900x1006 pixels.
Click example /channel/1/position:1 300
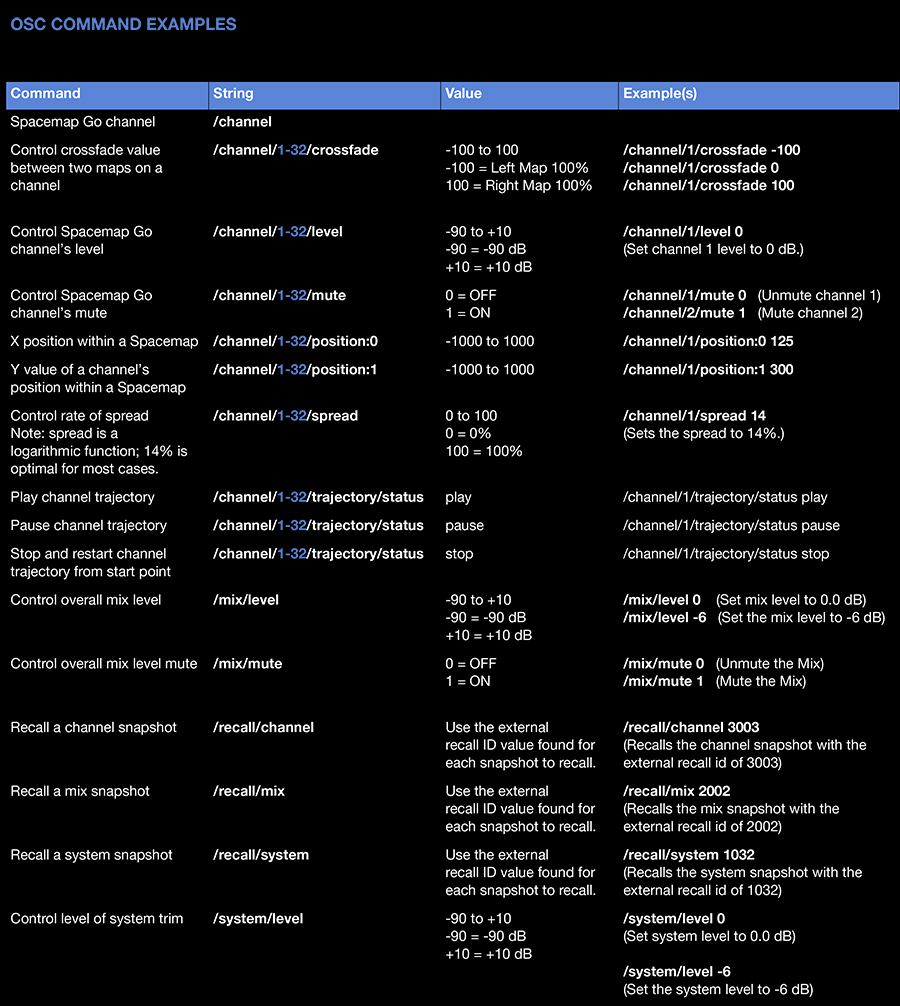tap(708, 370)
